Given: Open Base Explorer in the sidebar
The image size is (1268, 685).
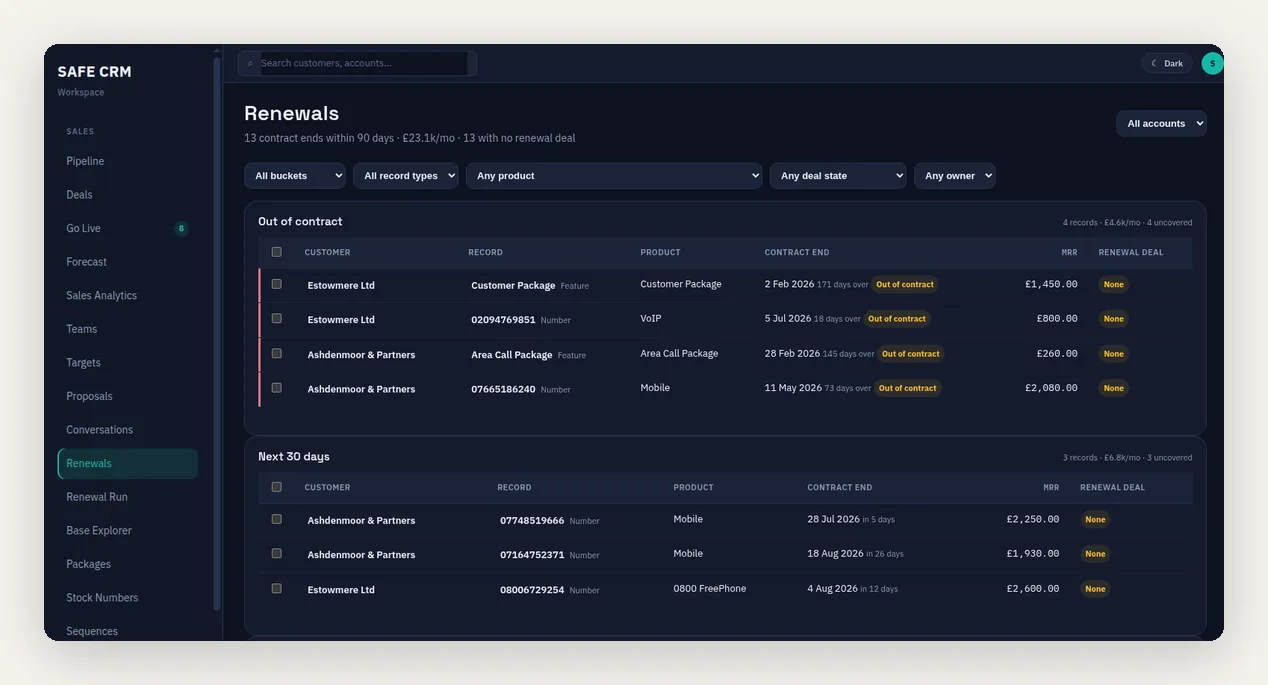Looking at the screenshot, I should pos(128,530).
